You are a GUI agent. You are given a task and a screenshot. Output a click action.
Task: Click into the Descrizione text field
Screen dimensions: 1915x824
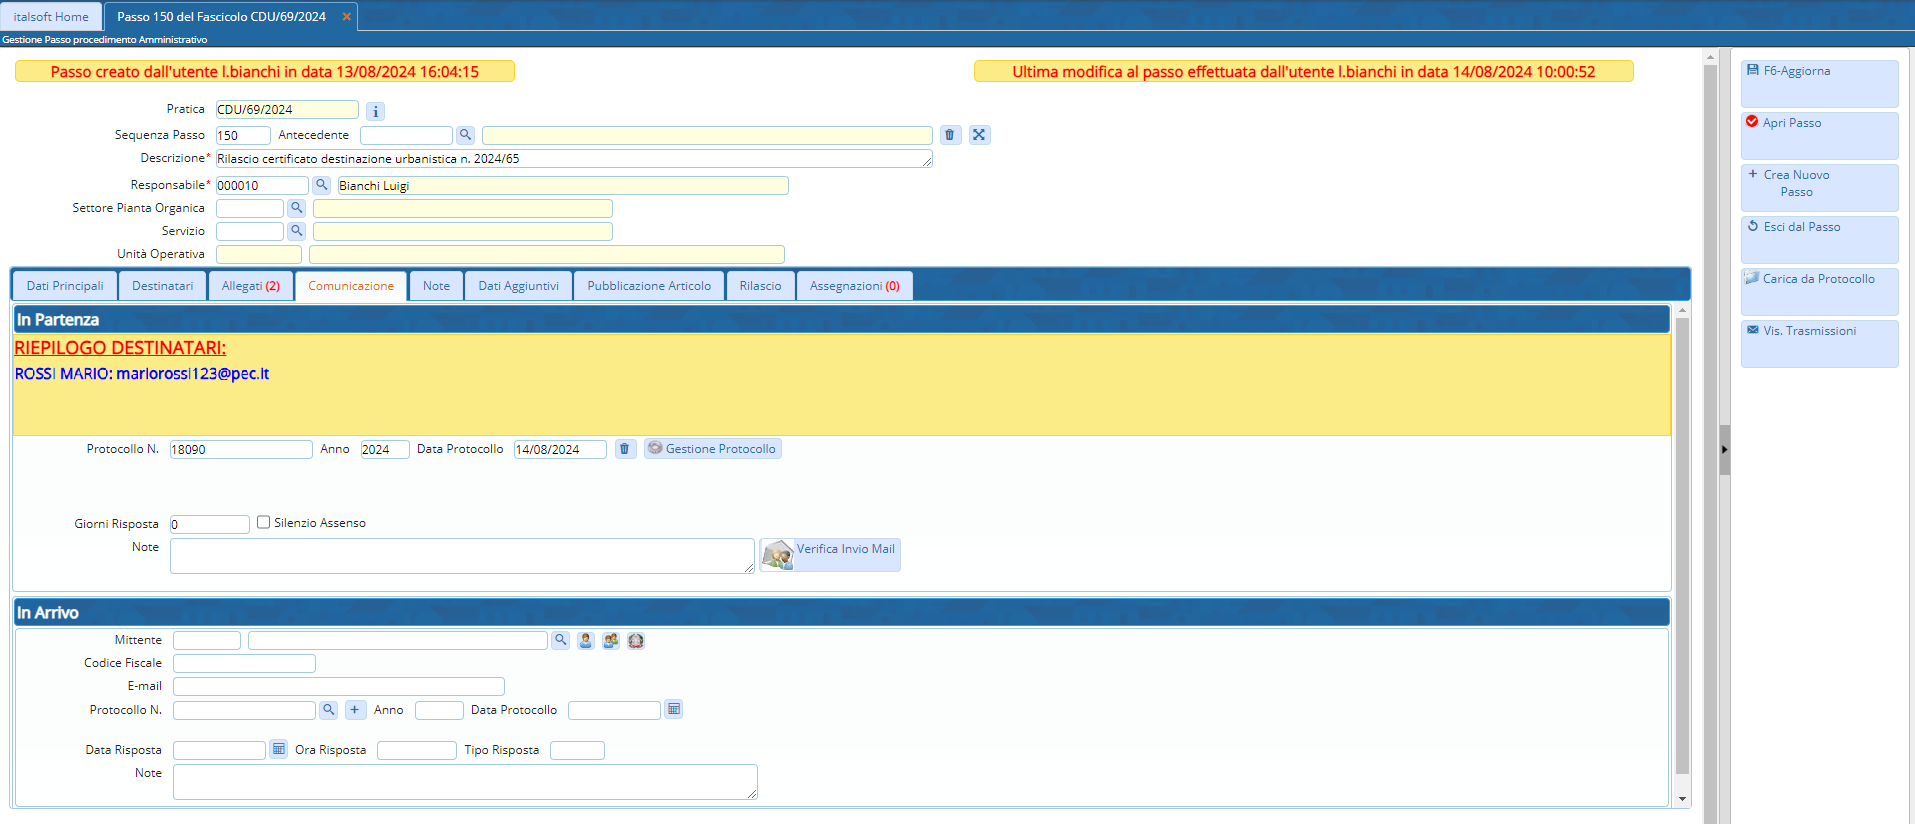pos(574,159)
